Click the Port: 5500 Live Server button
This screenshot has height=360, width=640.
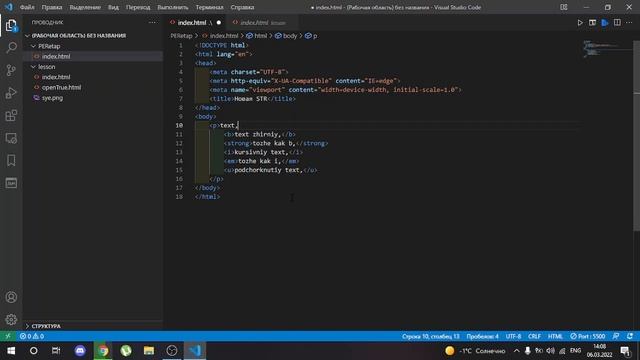click(x=588, y=336)
